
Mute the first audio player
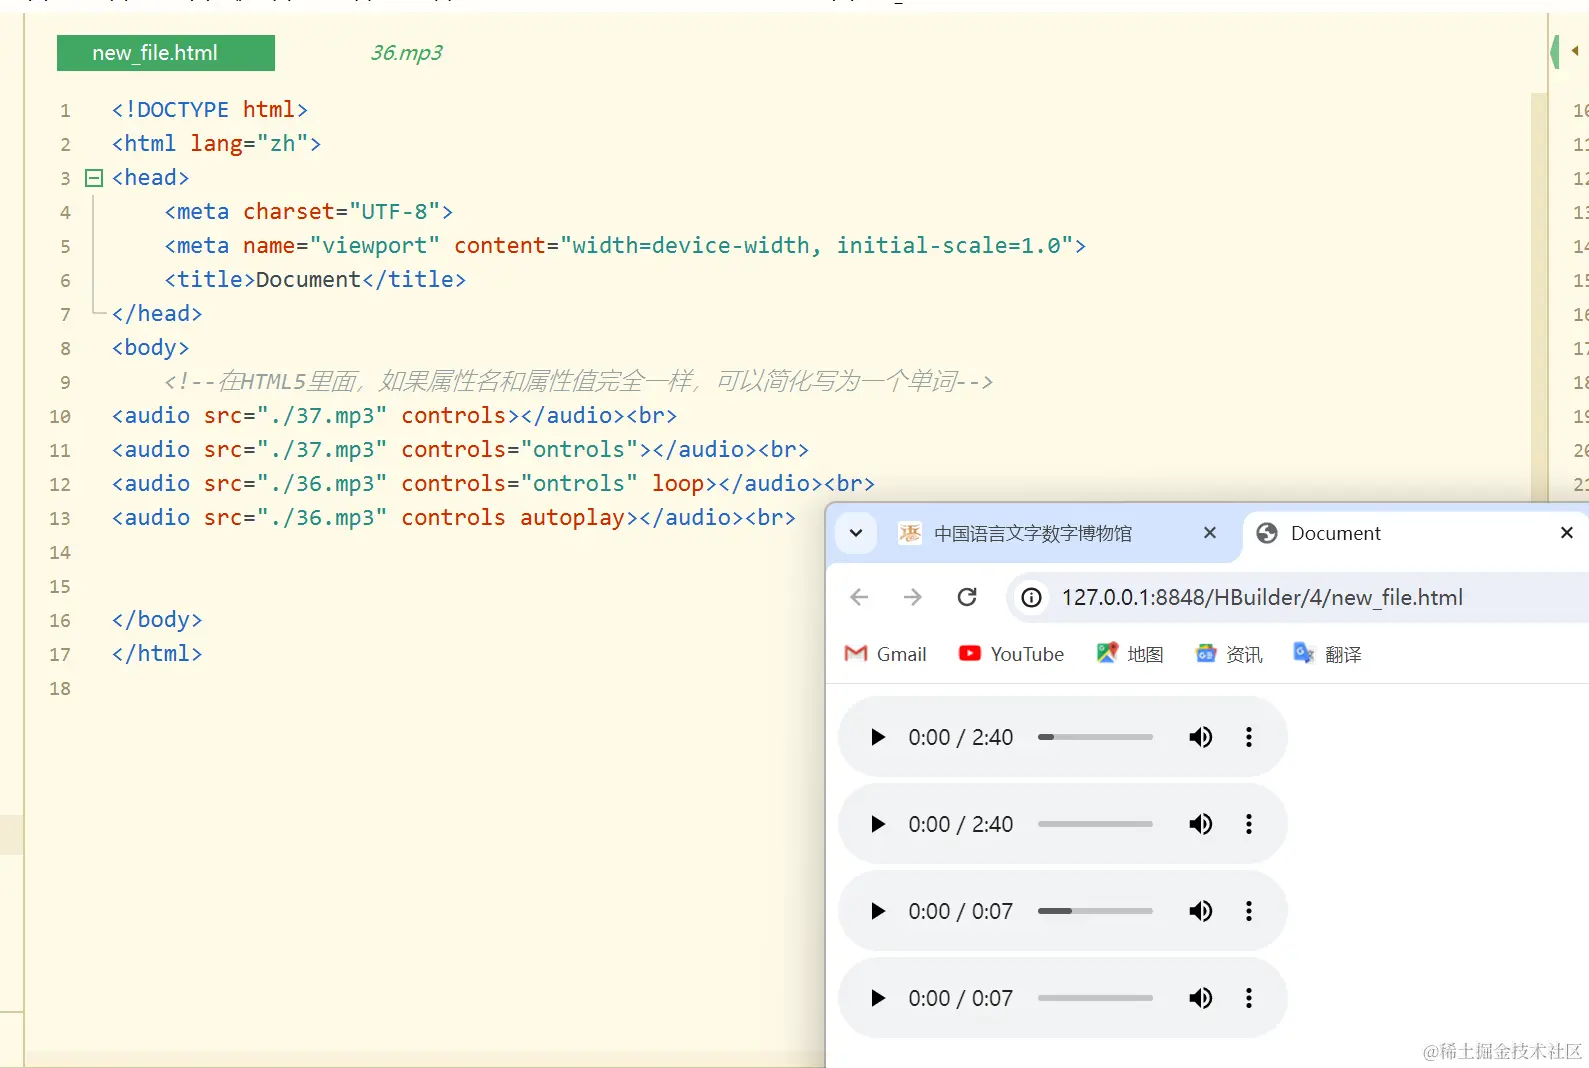[1200, 737]
